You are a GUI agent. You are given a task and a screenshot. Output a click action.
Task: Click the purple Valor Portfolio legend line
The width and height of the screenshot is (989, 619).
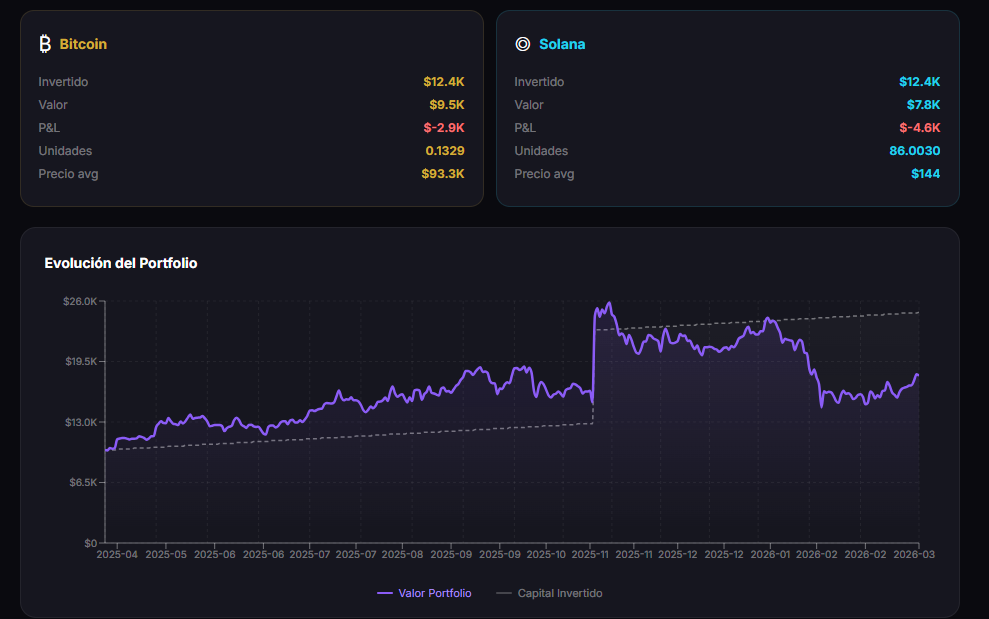pyautogui.click(x=385, y=593)
